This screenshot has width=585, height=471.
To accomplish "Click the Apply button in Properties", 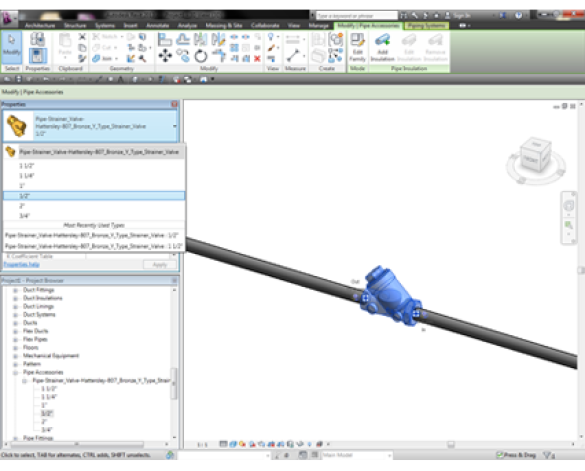I will pyautogui.click(x=160, y=265).
